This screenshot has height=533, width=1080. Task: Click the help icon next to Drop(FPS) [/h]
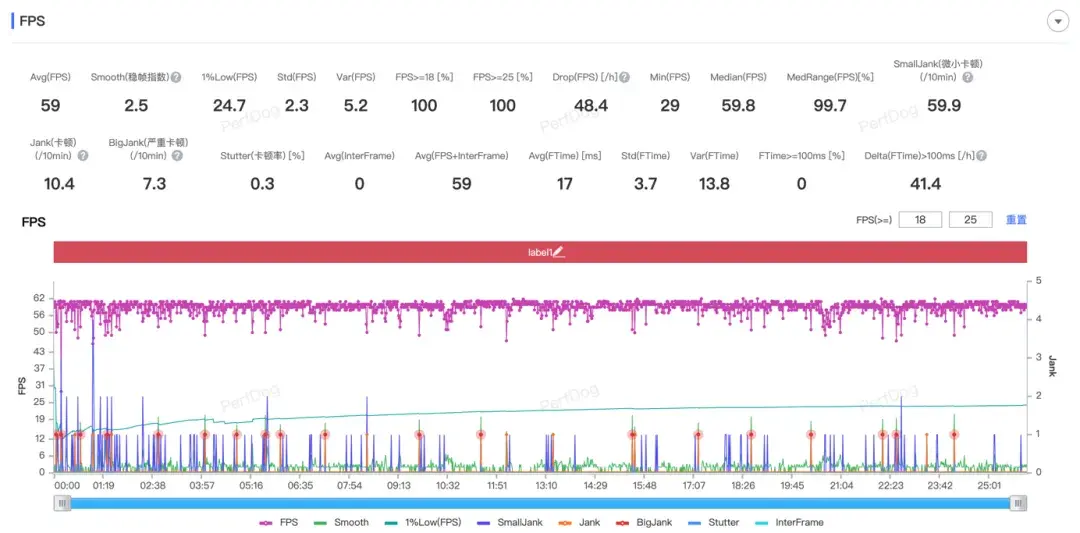(624, 77)
